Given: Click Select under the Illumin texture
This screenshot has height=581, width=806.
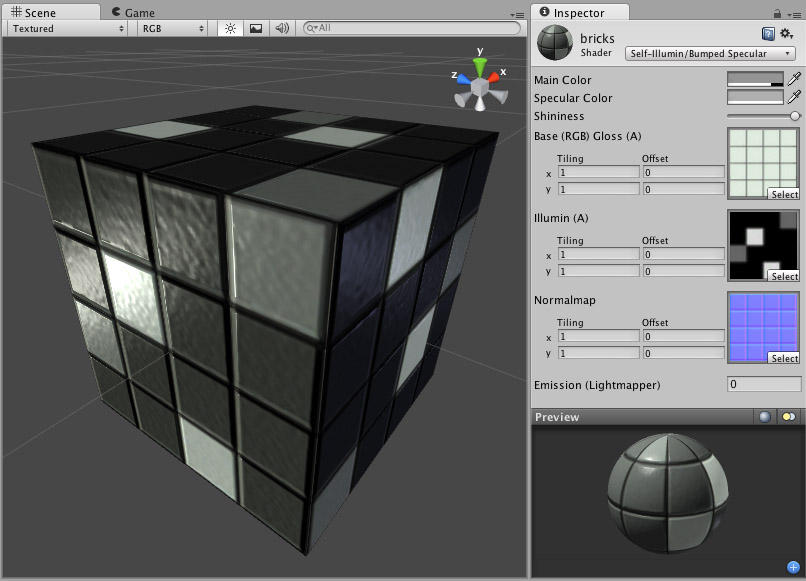Looking at the screenshot, I should [784, 277].
